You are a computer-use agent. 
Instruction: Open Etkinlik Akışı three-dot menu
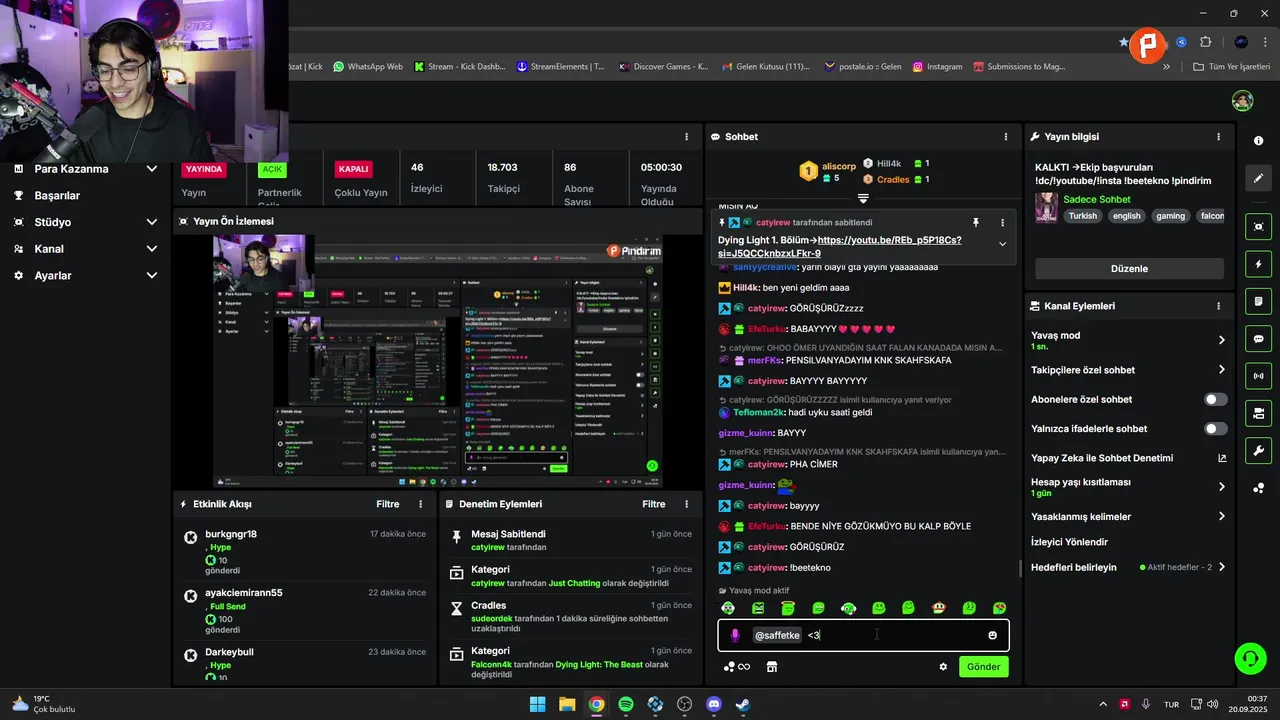click(421, 504)
